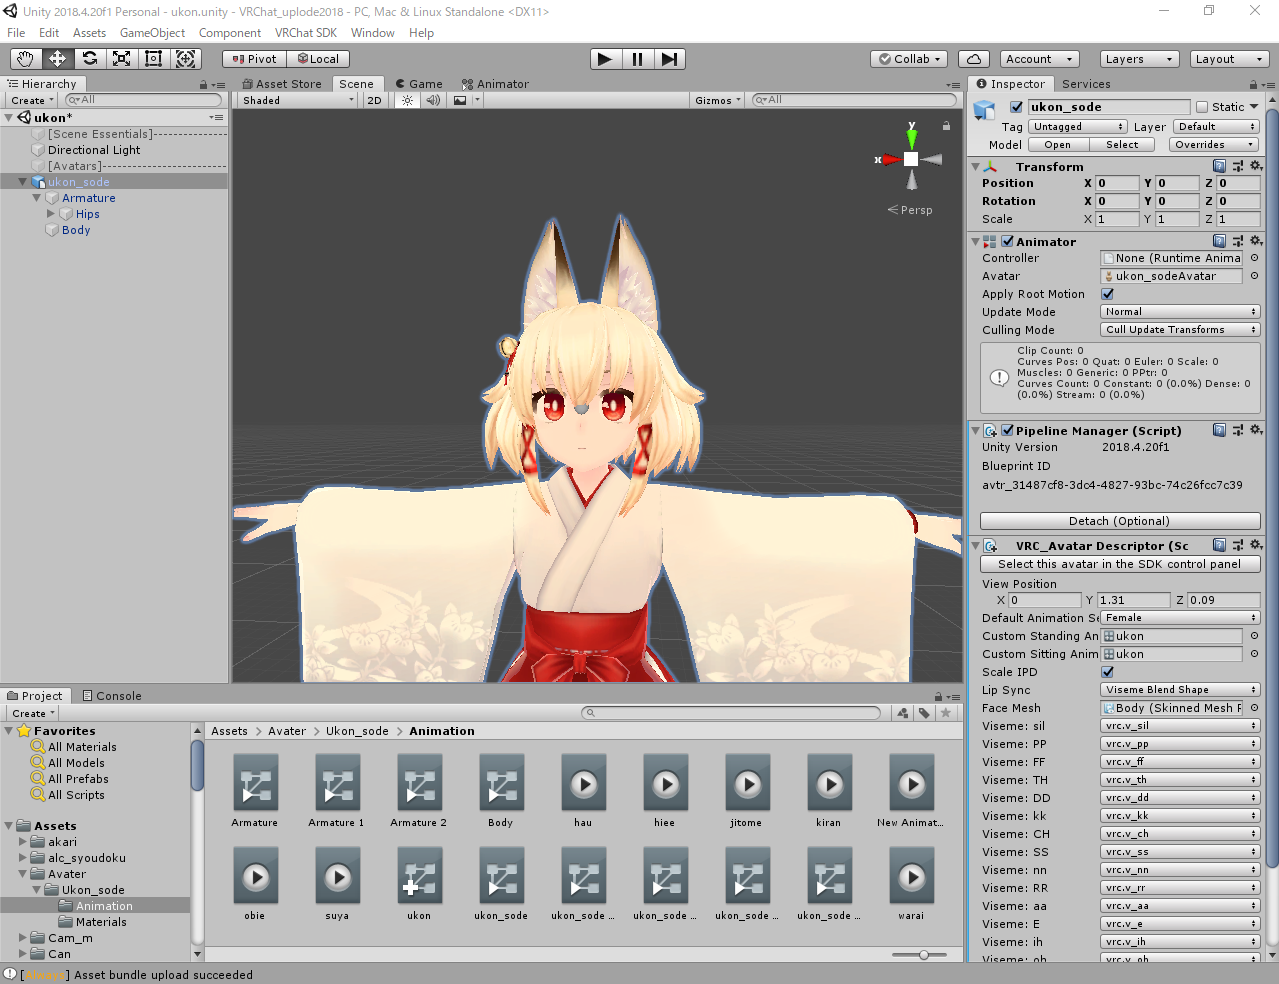The width and height of the screenshot is (1279, 984).
Task: Open the Animator component gear menu
Action: 1256,241
